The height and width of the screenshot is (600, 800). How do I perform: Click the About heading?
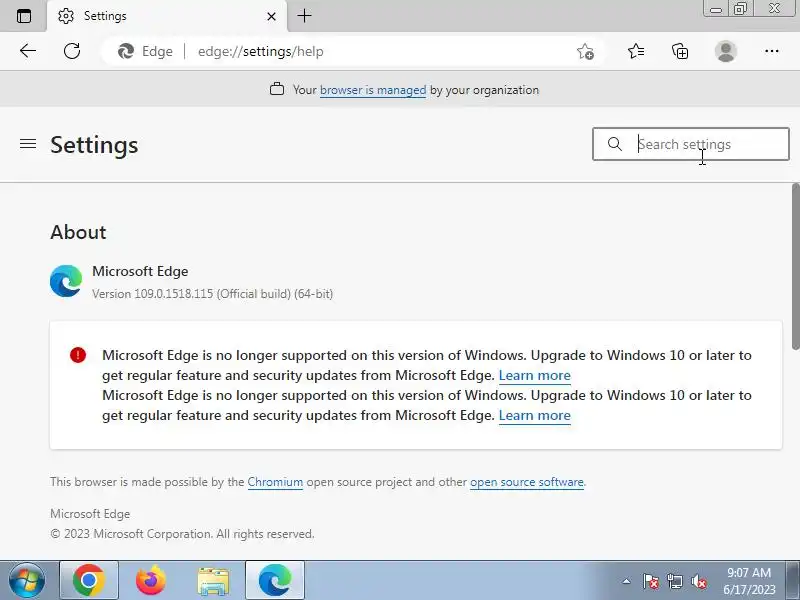(79, 233)
